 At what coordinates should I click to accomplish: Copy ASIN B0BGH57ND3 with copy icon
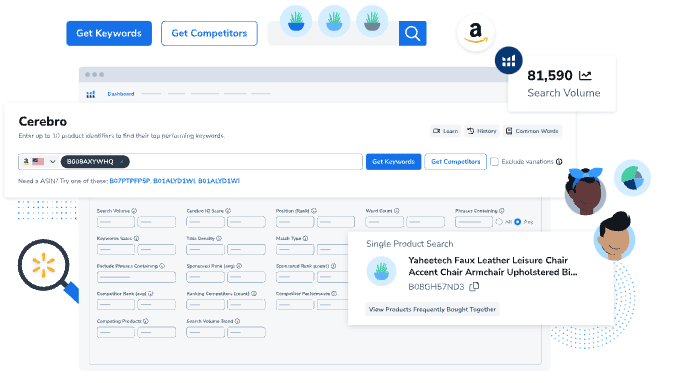coord(474,287)
